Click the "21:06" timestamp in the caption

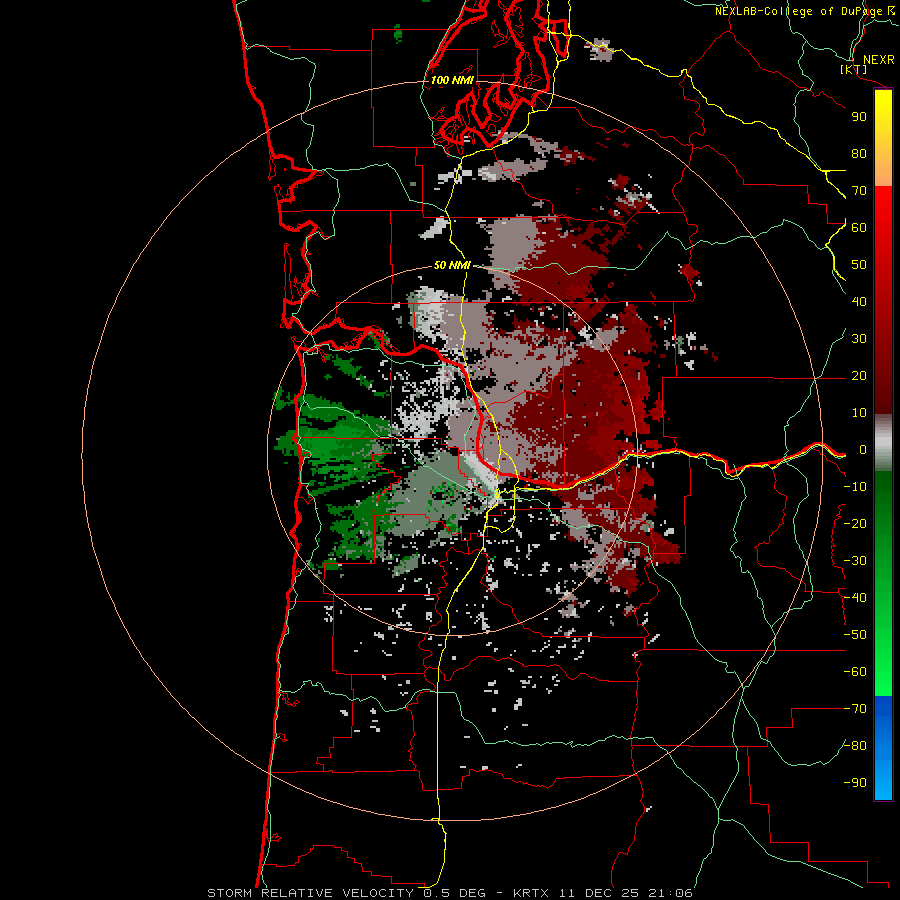point(670,893)
